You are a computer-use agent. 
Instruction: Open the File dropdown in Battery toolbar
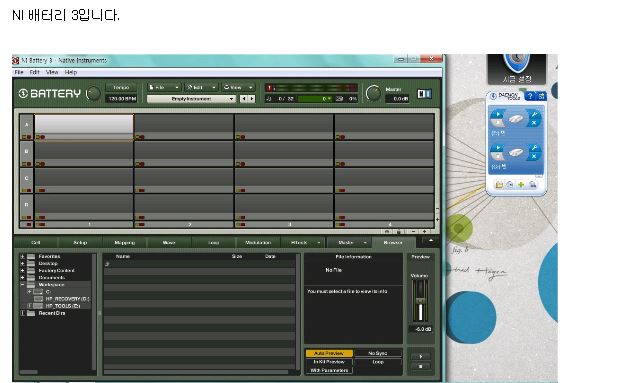(x=163, y=87)
